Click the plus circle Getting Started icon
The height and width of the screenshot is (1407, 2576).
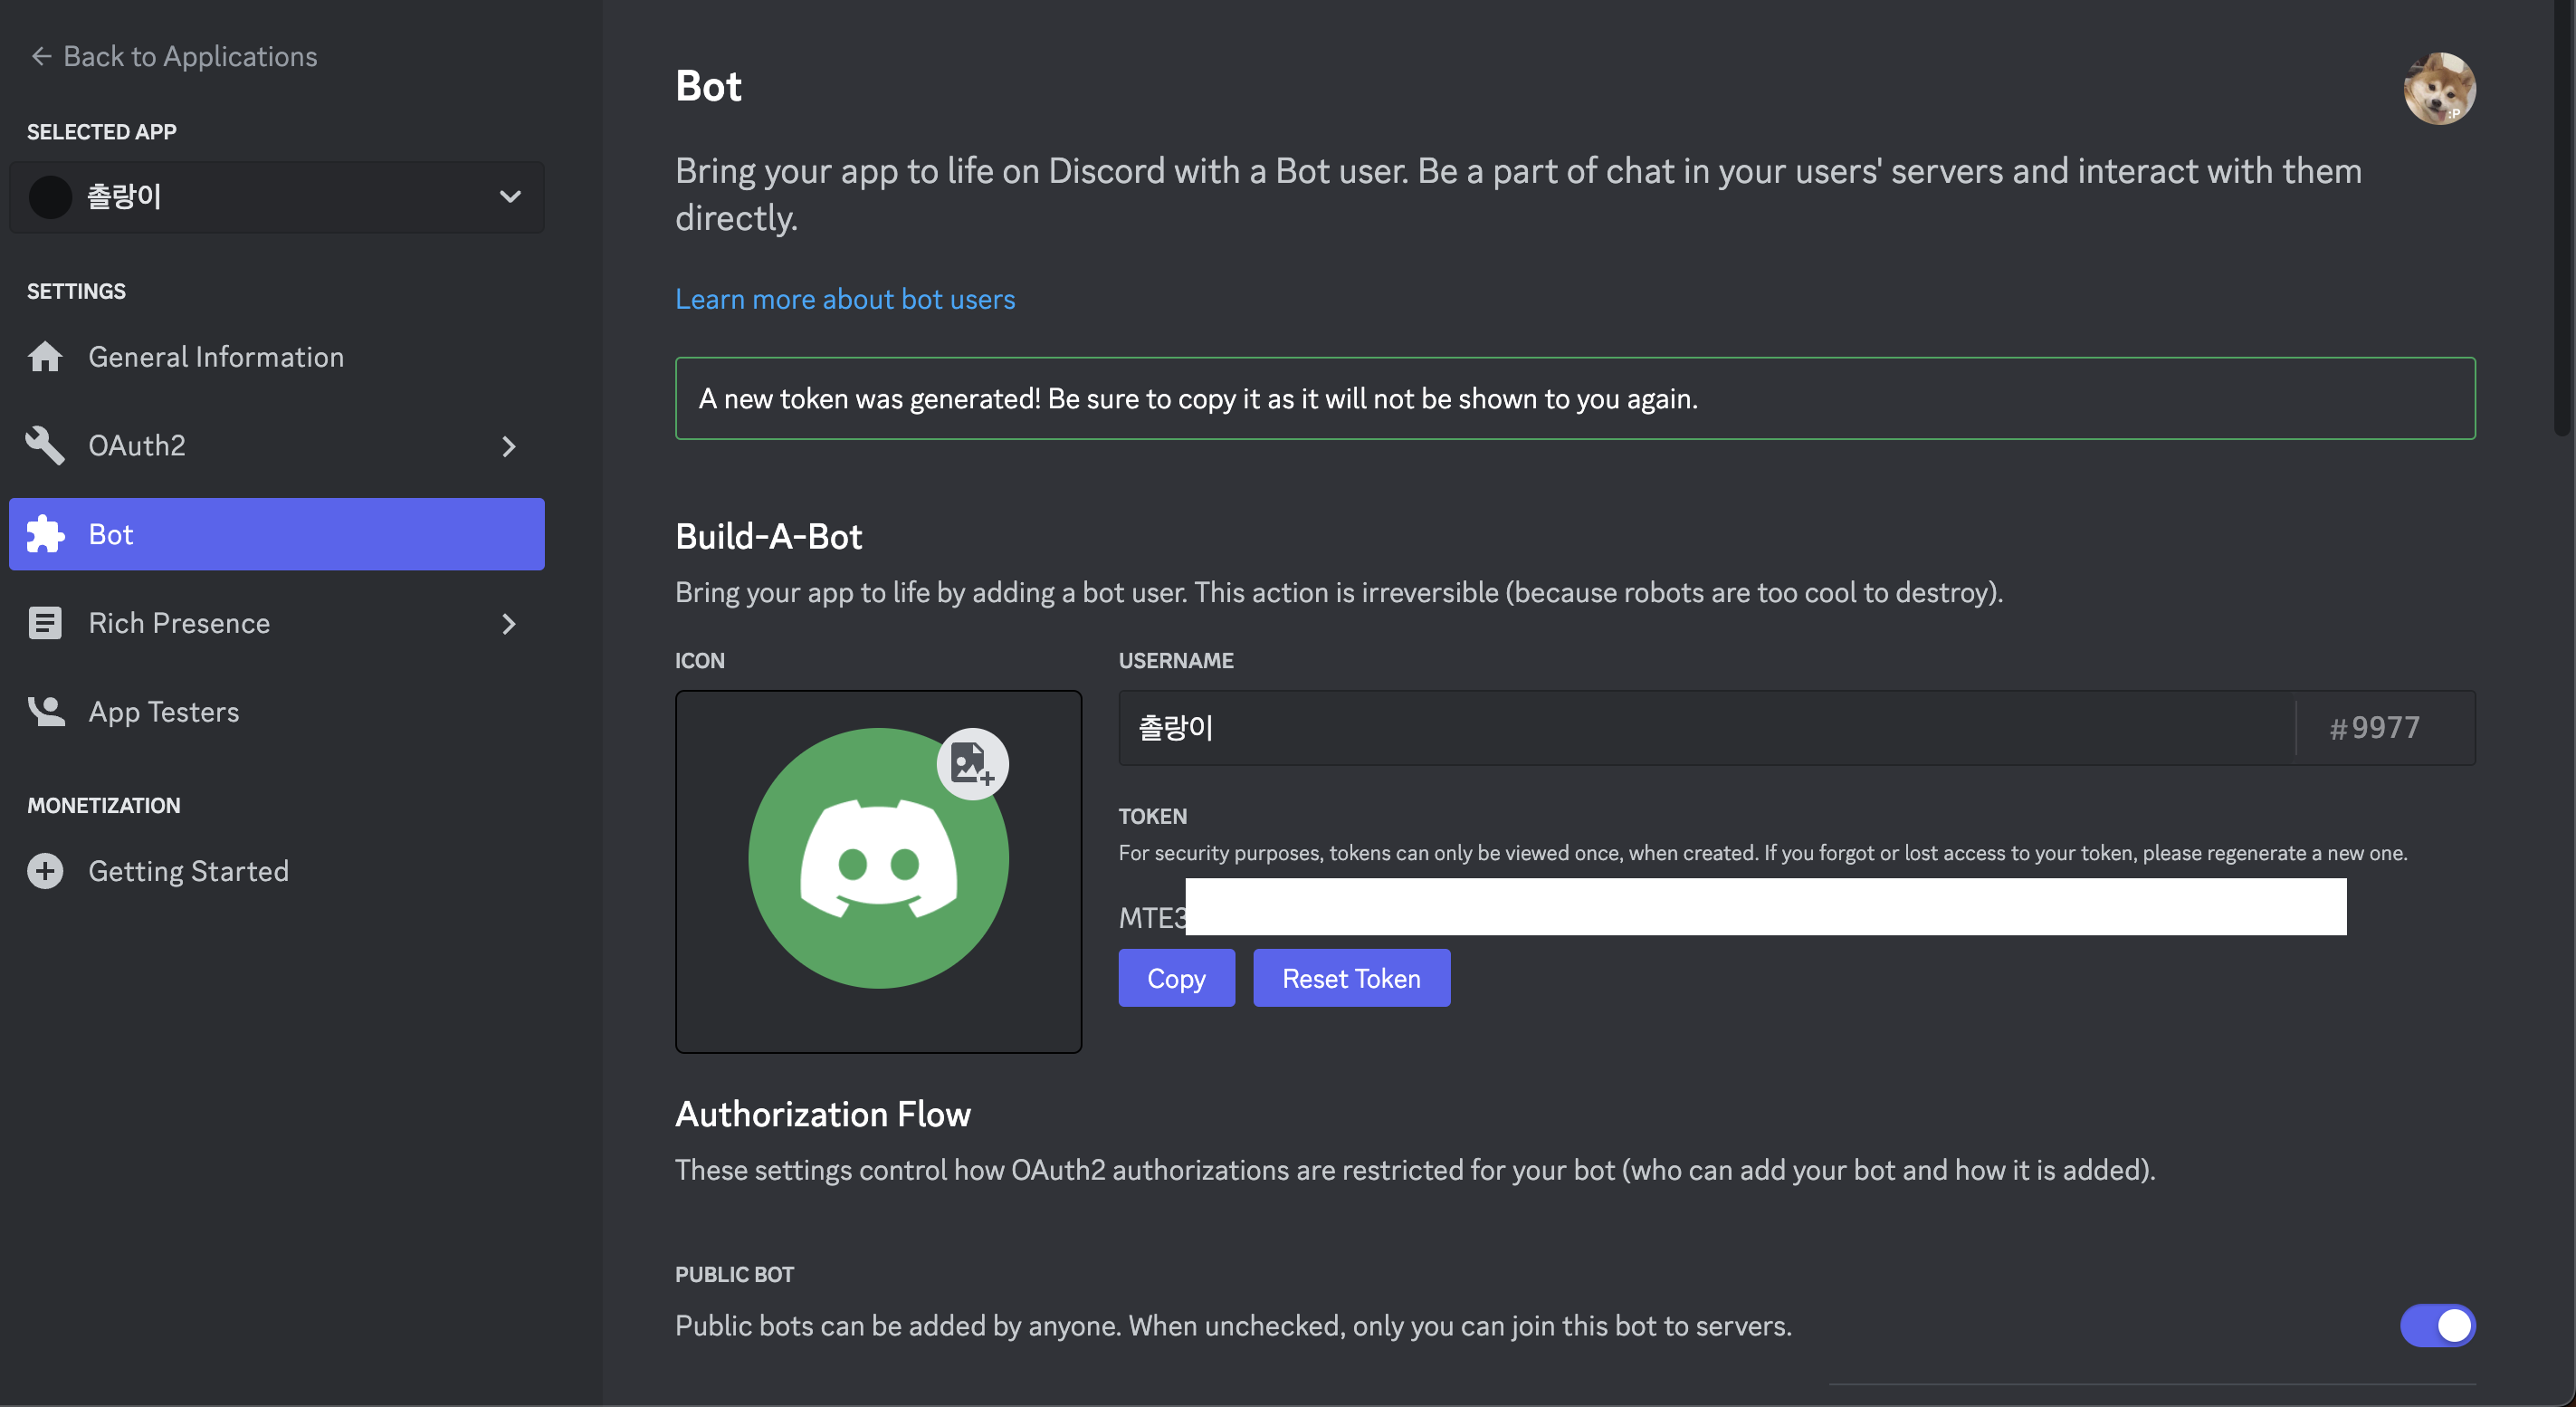tap(45, 871)
